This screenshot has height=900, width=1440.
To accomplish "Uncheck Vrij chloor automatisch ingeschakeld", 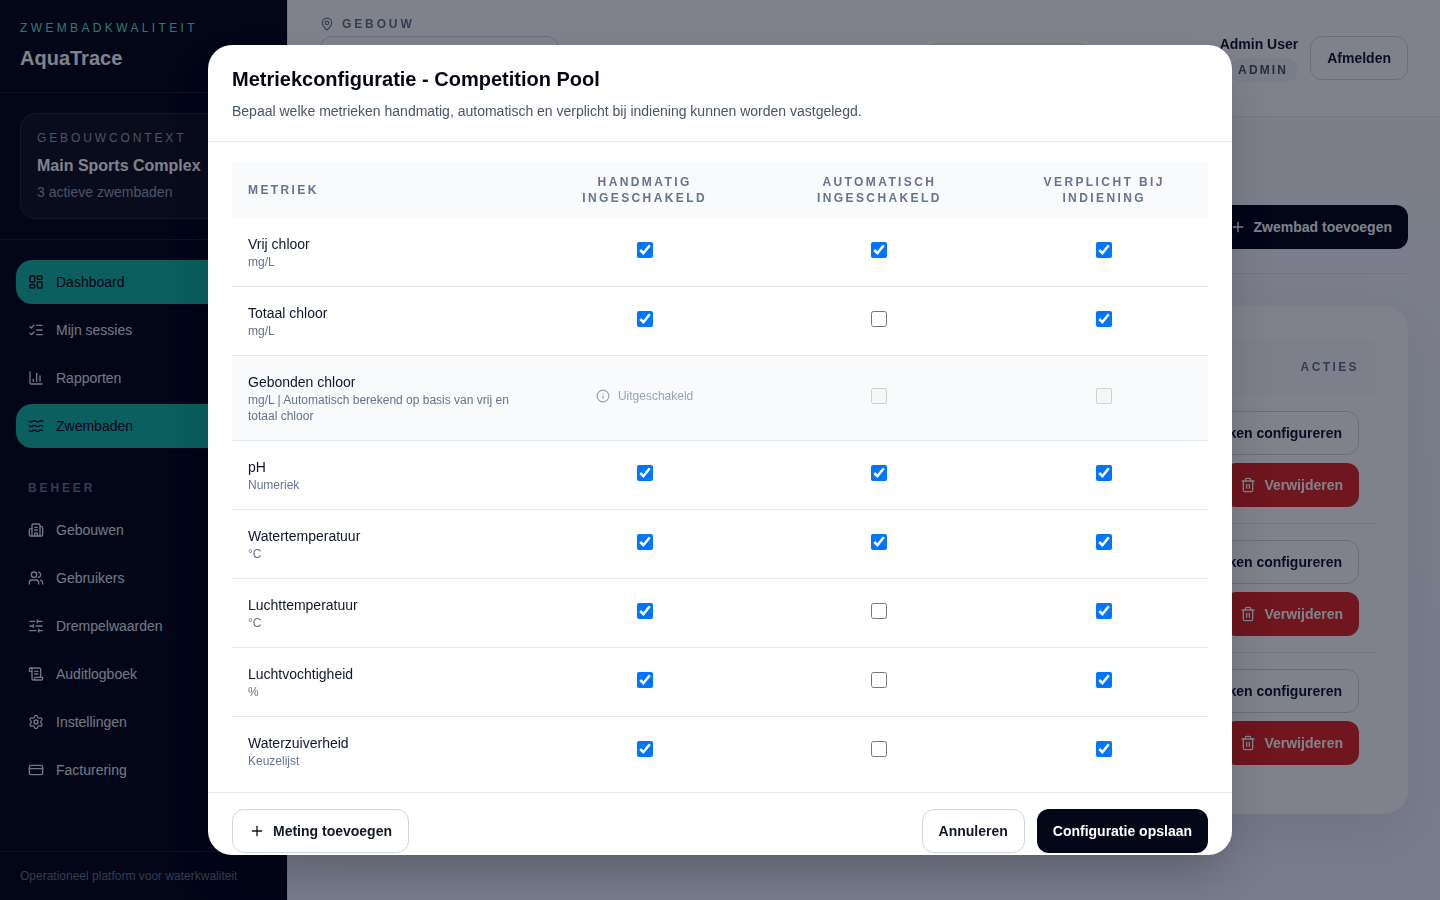I will [x=879, y=250].
